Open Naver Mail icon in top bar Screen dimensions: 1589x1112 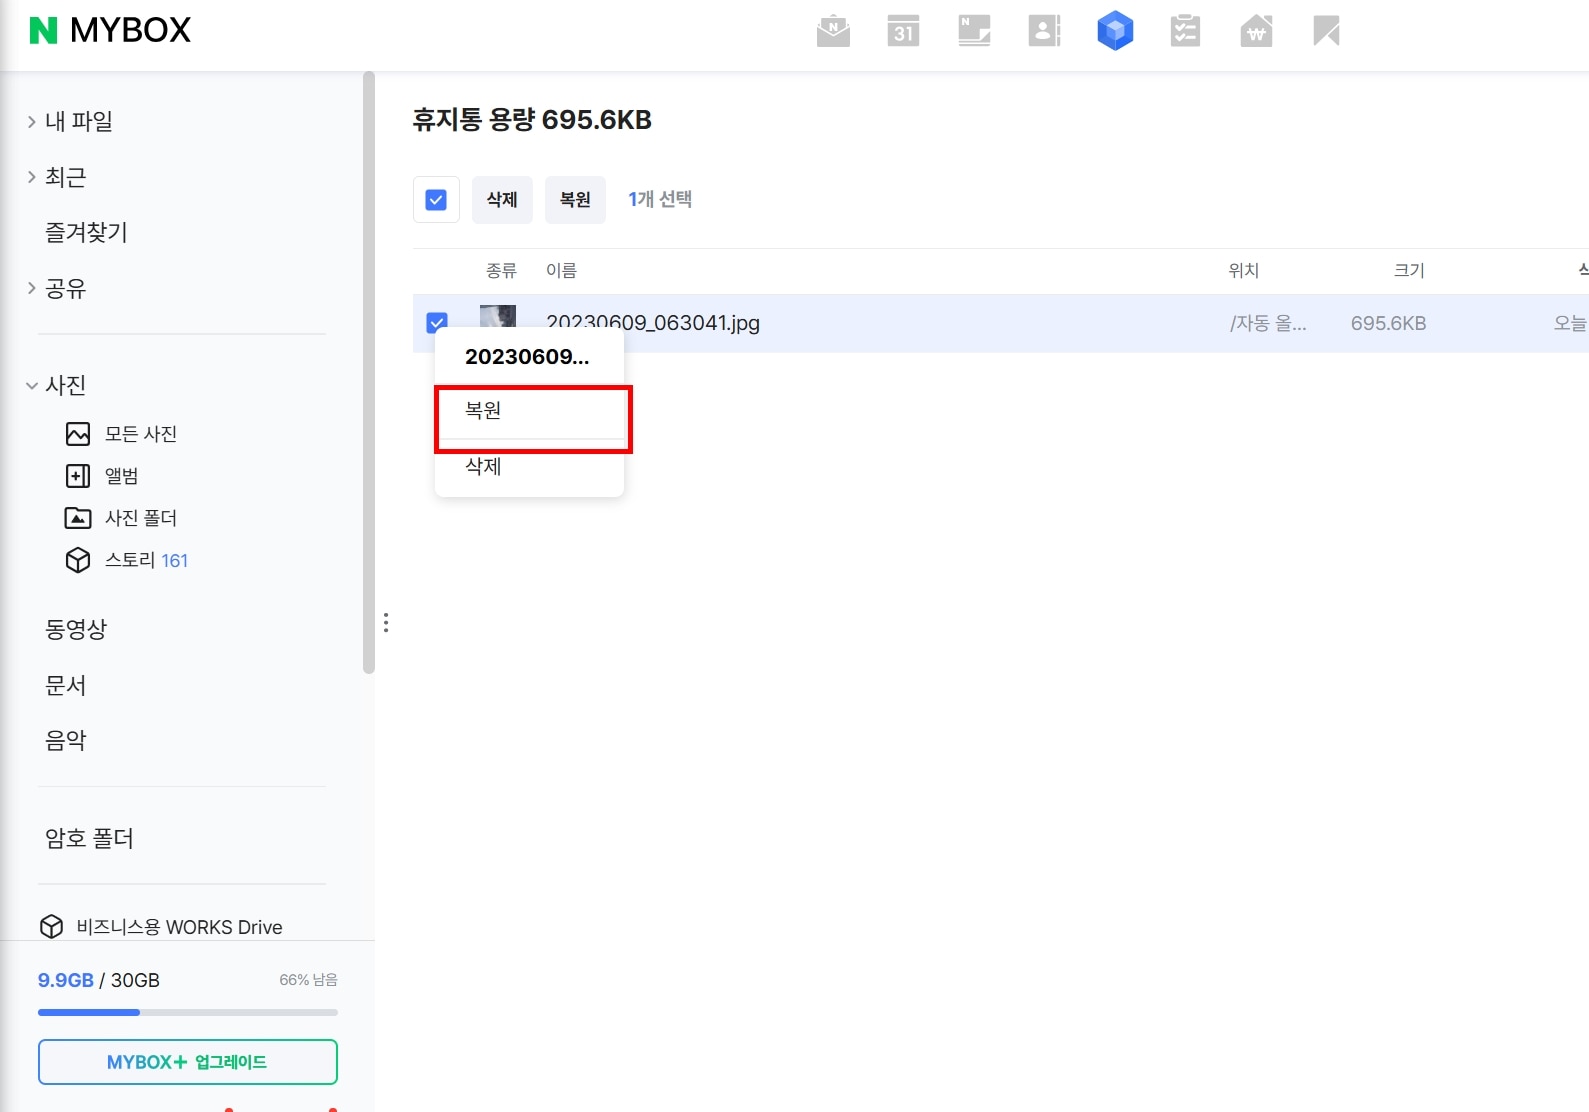833,31
